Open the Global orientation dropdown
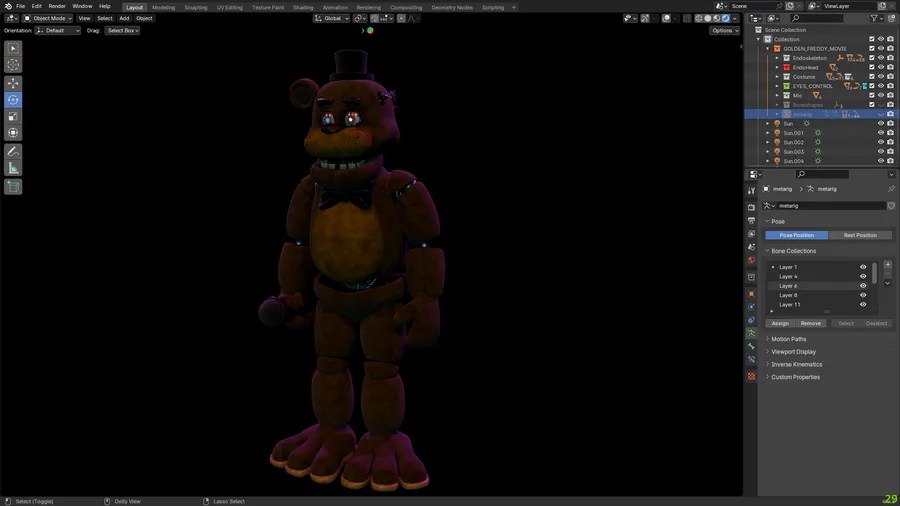The width and height of the screenshot is (900, 506). 332,18
